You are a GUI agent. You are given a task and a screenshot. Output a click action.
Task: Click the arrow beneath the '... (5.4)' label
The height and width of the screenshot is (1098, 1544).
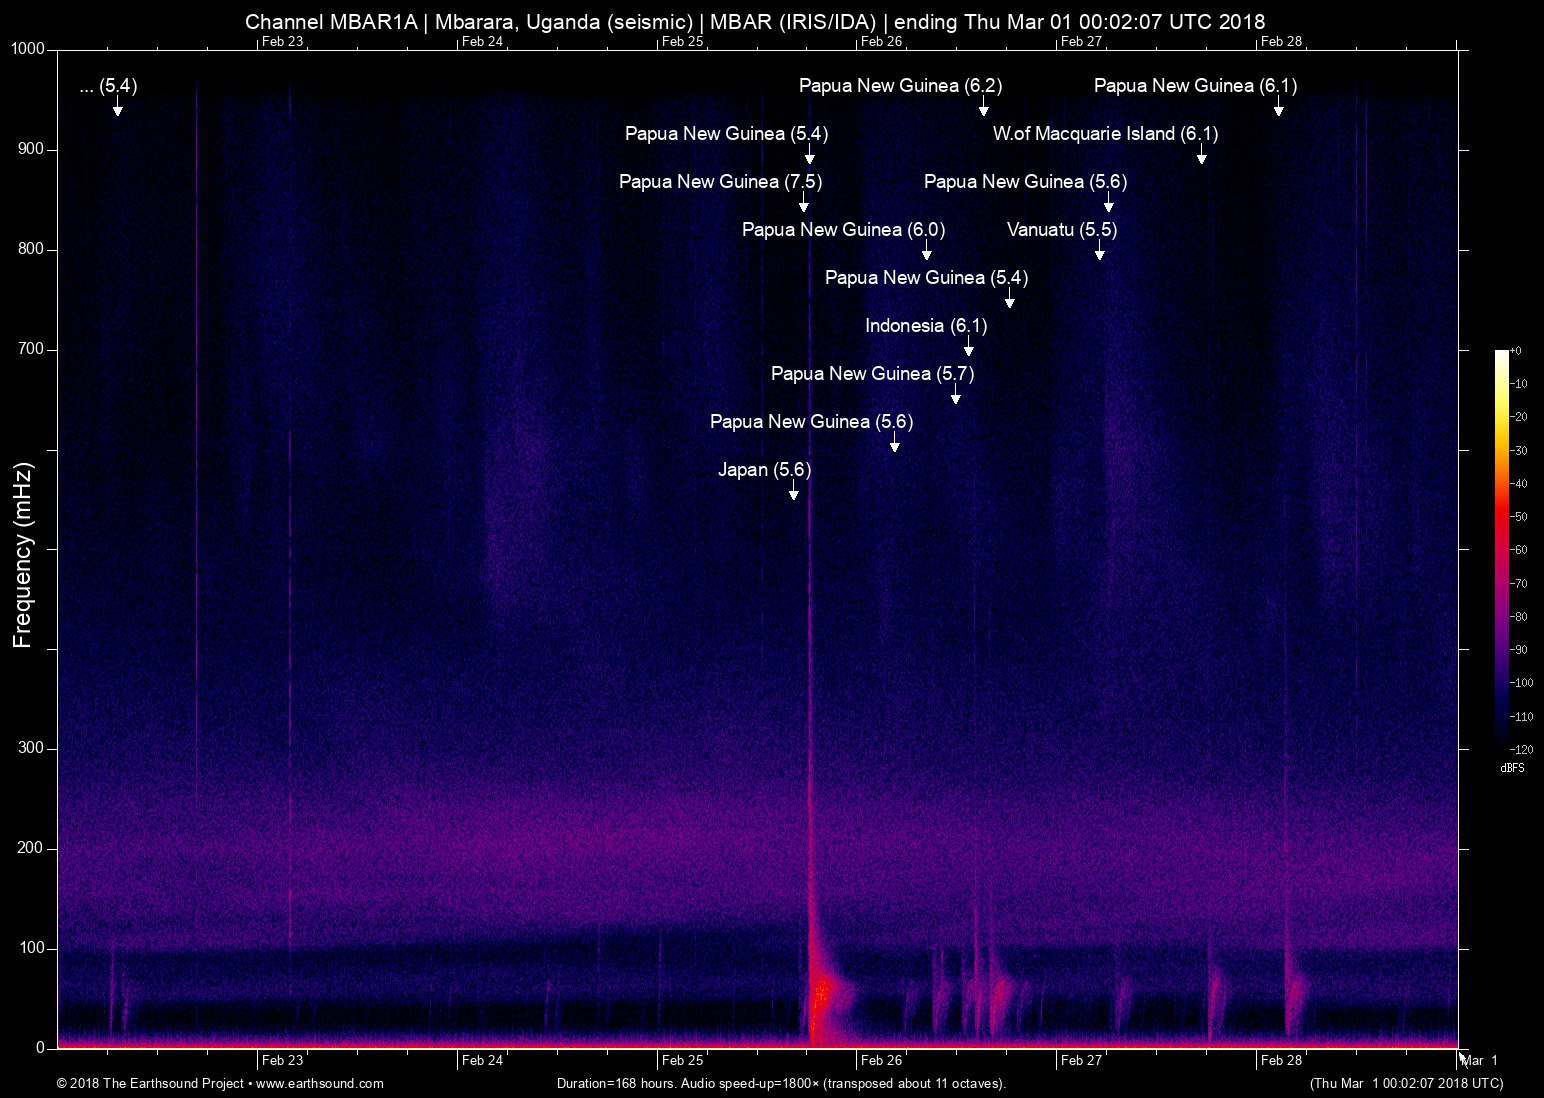118,108
